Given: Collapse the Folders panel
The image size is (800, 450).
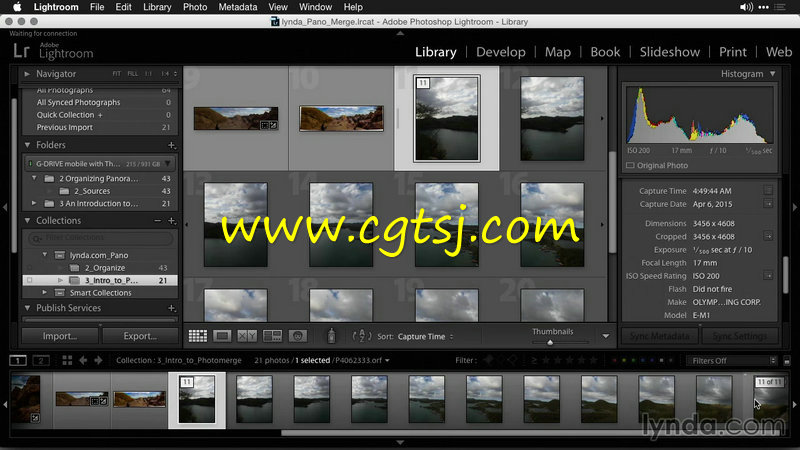Looking at the screenshot, I should click(x=27, y=145).
